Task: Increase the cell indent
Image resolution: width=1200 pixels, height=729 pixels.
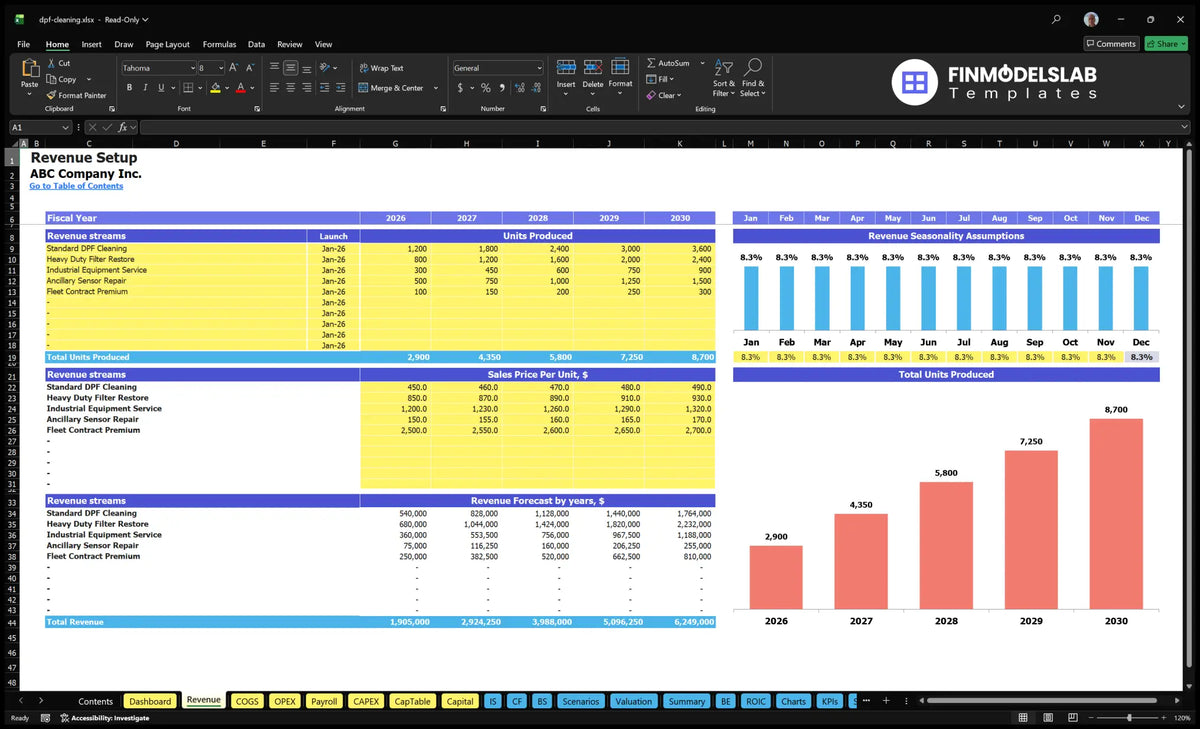Action: 341,88
